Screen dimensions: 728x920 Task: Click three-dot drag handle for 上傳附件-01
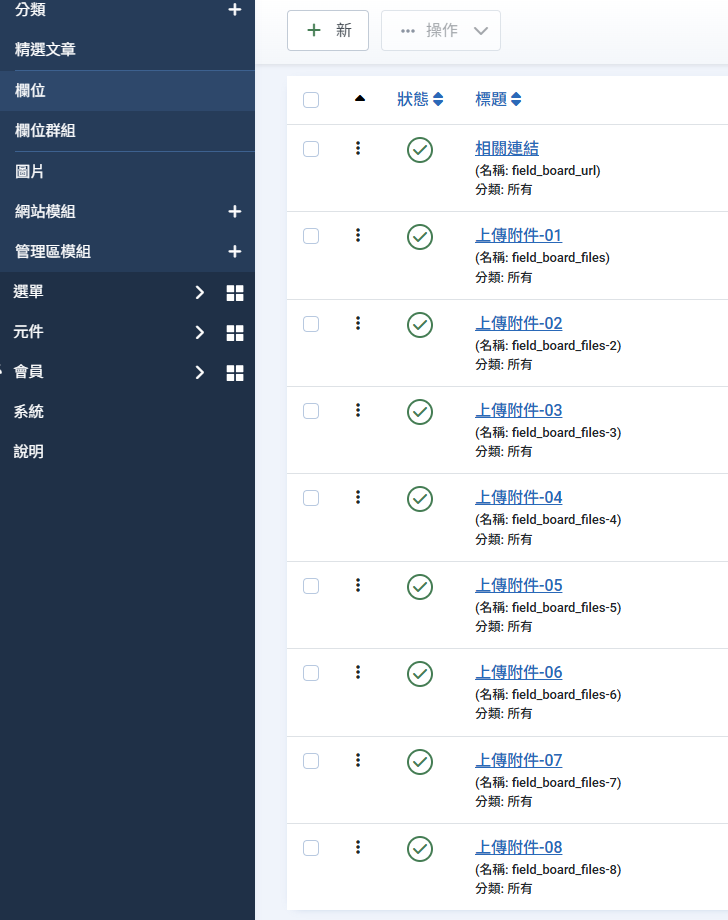(x=358, y=236)
